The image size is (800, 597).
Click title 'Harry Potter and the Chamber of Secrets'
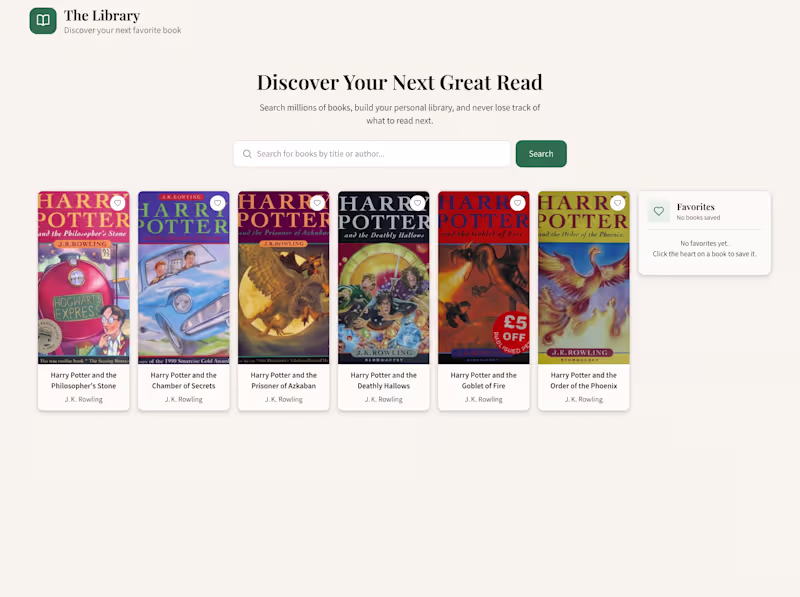coord(184,380)
